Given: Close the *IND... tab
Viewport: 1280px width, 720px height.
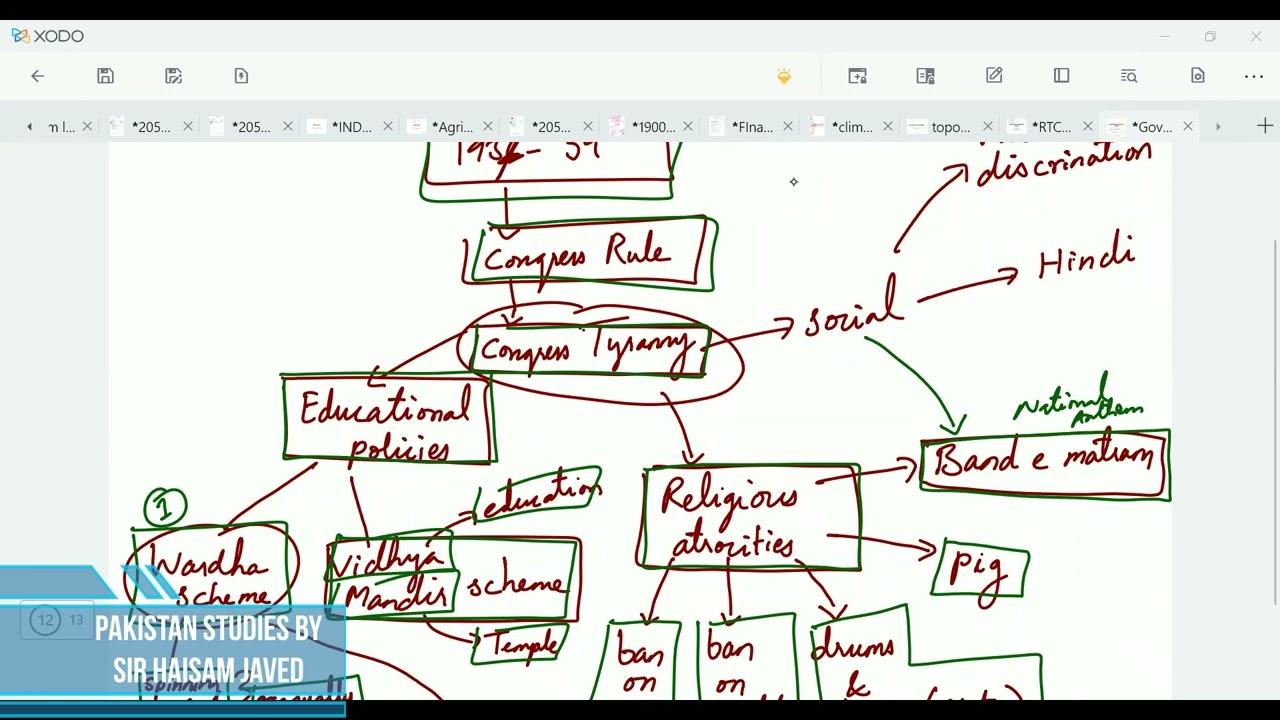Looking at the screenshot, I should (x=388, y=127).
